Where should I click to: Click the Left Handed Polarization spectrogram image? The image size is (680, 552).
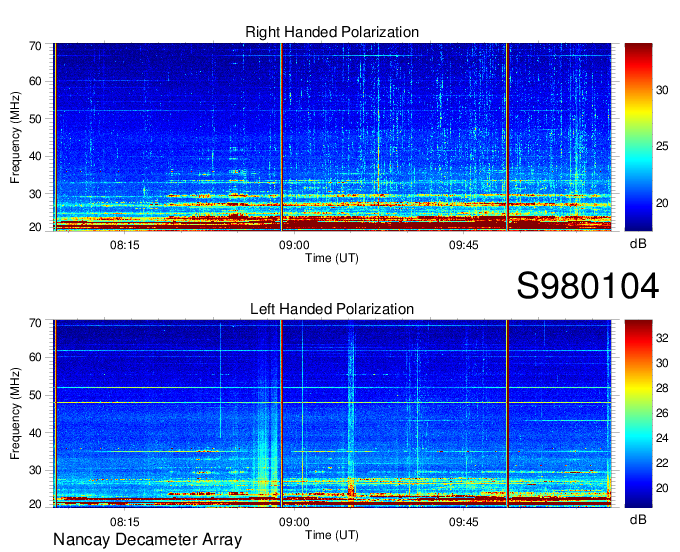(x=332, y=414)
